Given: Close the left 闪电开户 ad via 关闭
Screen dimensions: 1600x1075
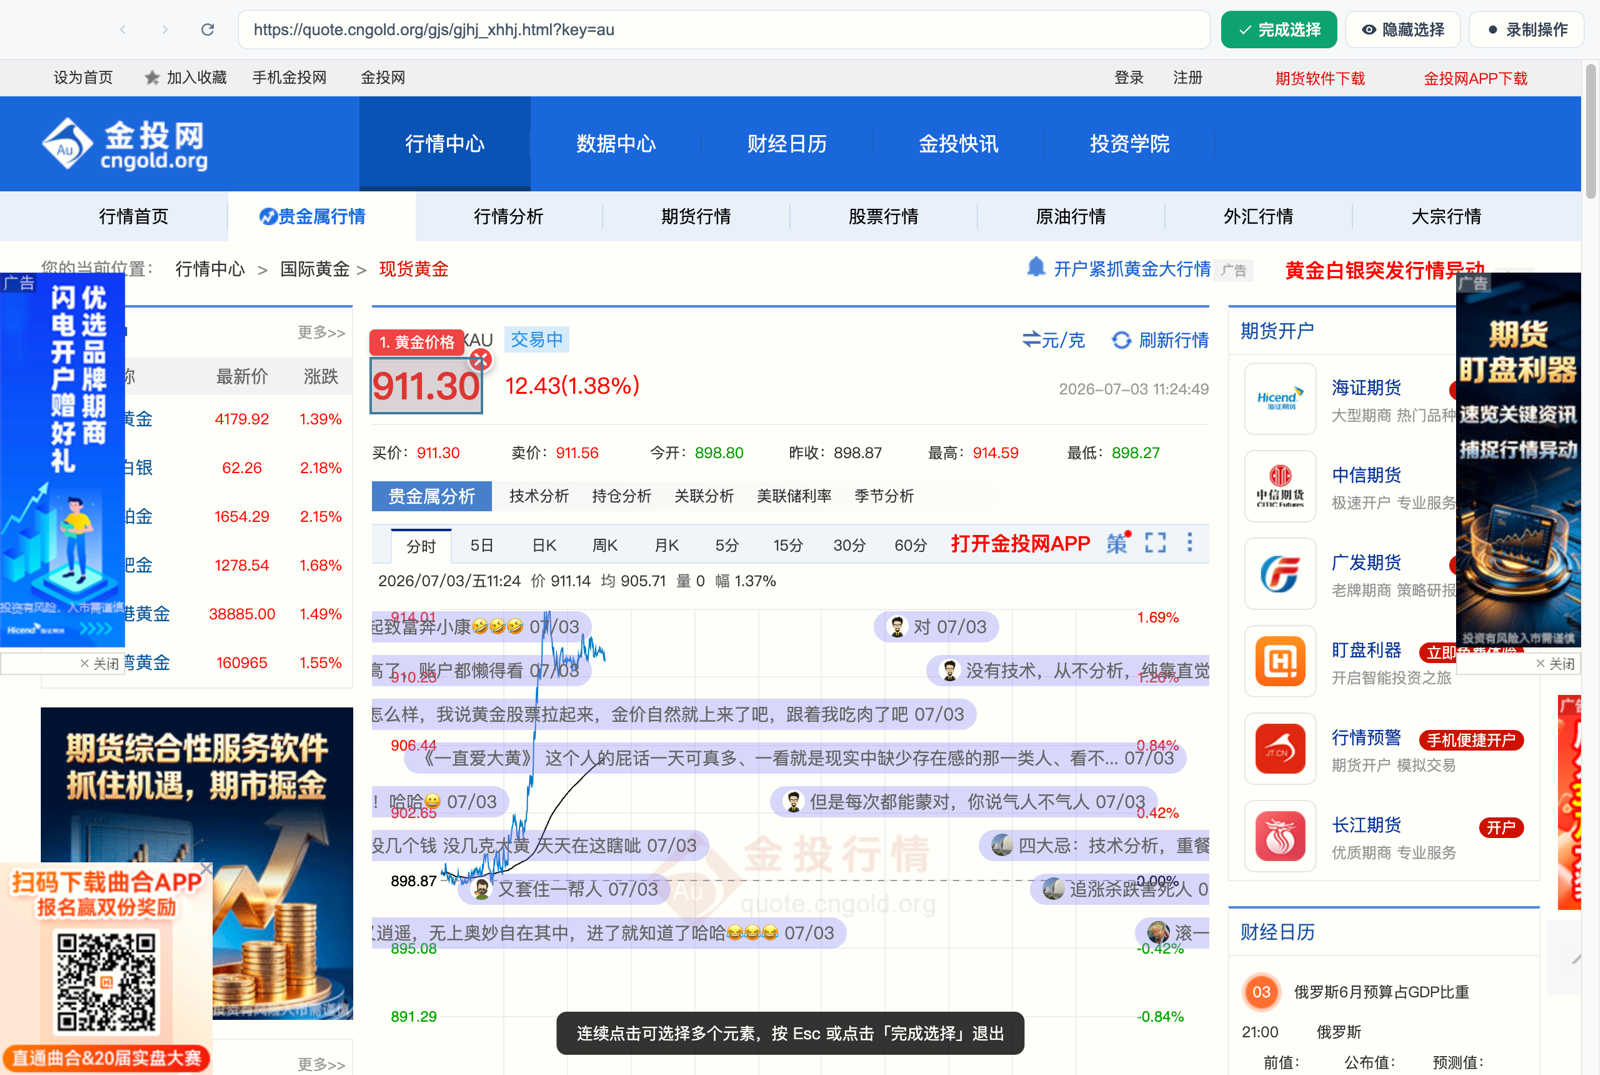Looking at the screenshot, I should pyautogui.click(x=99, y=663).
